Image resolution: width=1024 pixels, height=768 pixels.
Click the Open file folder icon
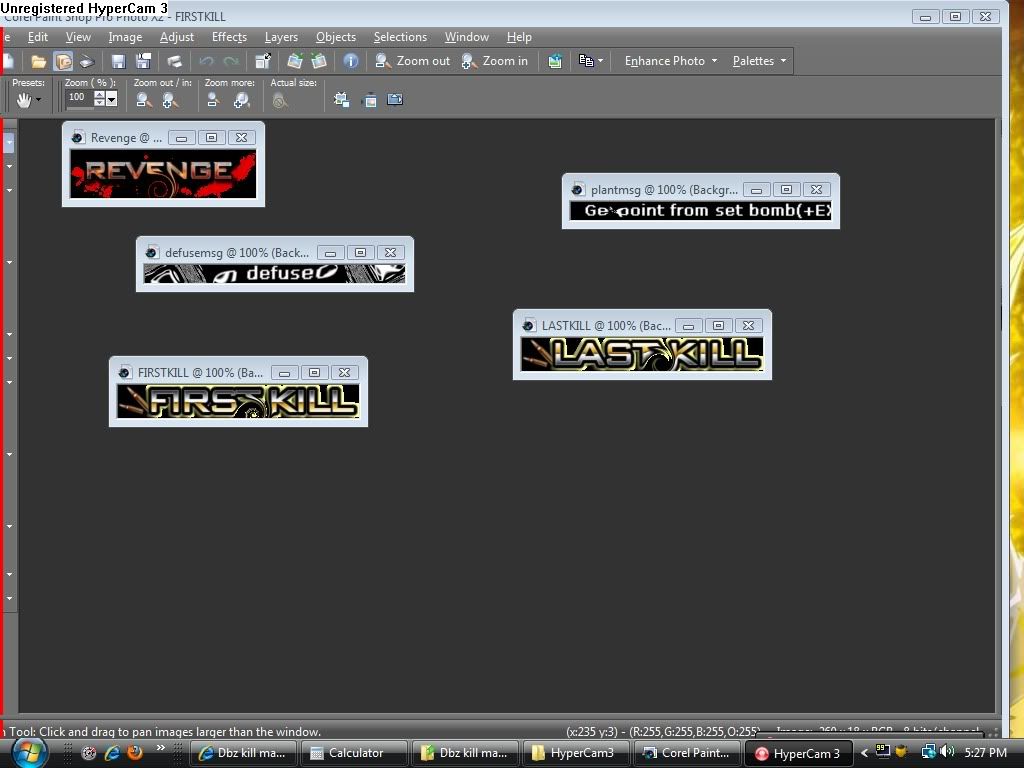(38, 61)
